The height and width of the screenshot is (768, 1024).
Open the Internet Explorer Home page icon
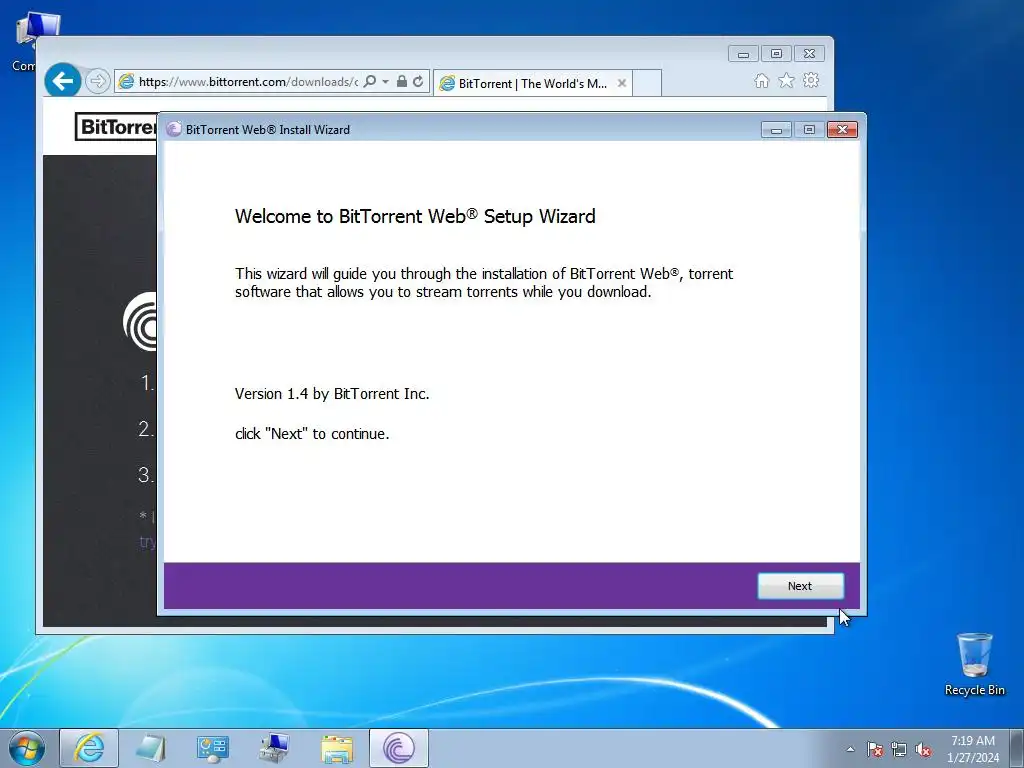[761, 80]
